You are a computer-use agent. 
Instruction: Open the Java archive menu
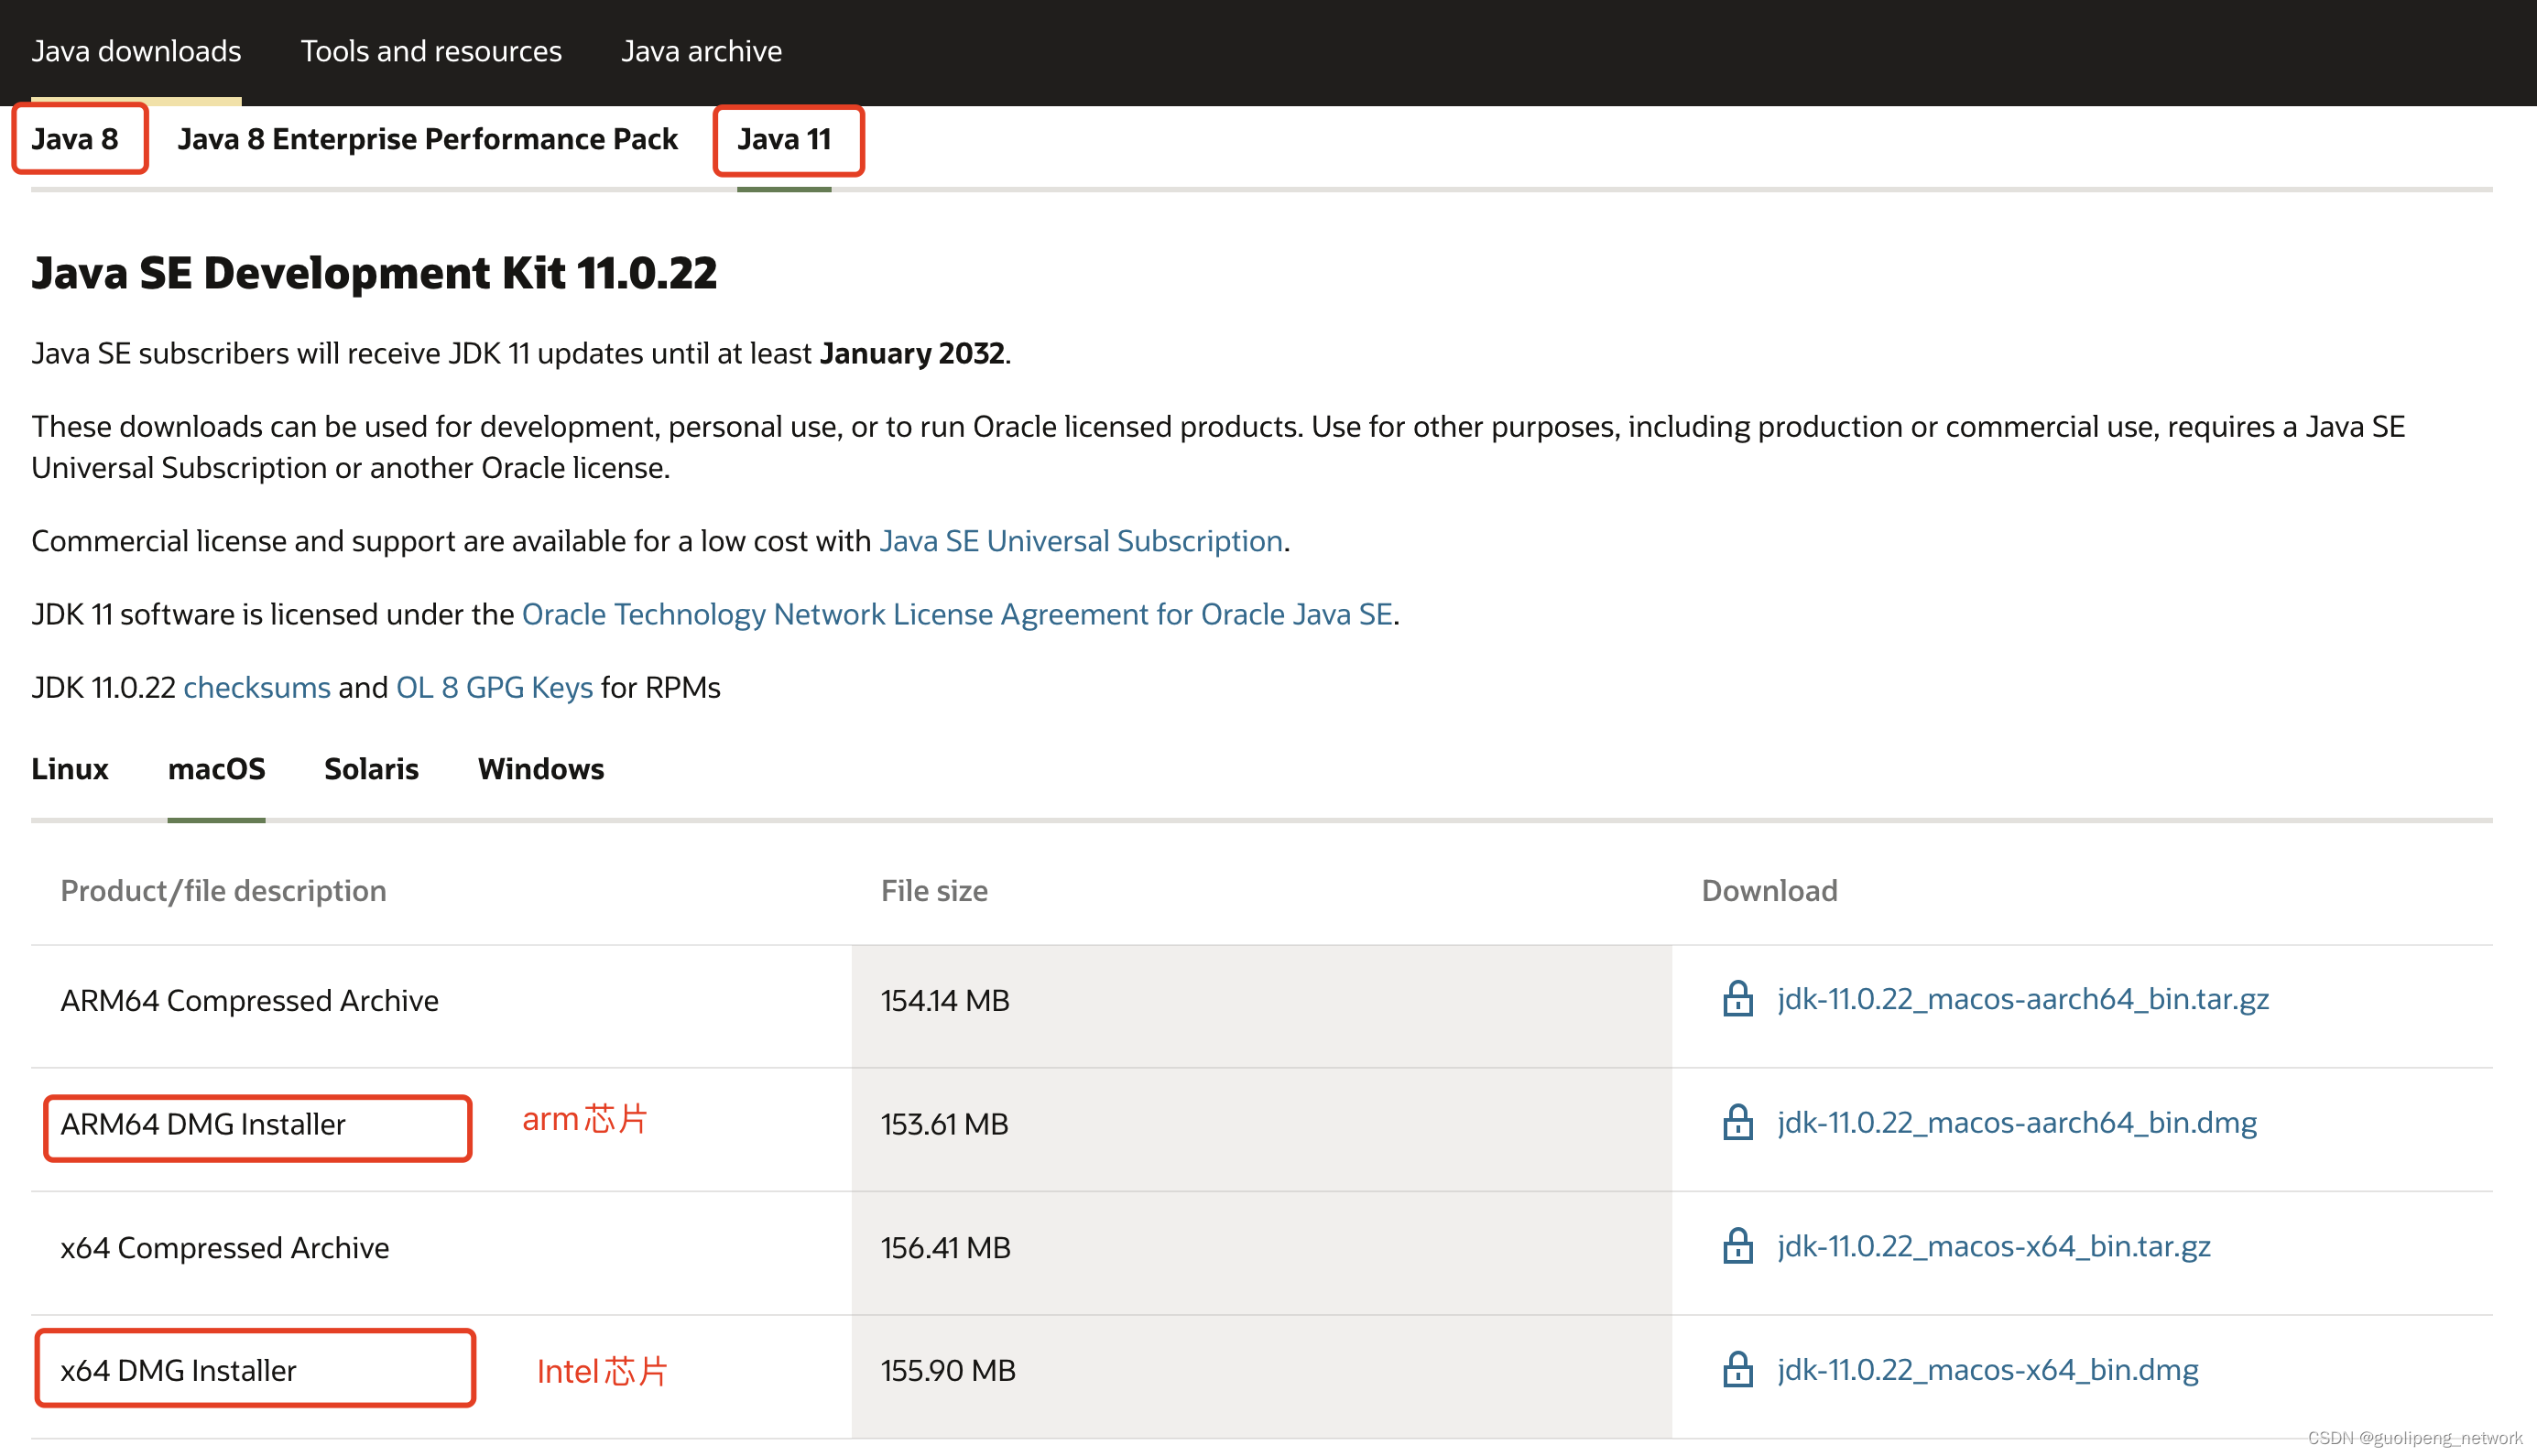701,51
